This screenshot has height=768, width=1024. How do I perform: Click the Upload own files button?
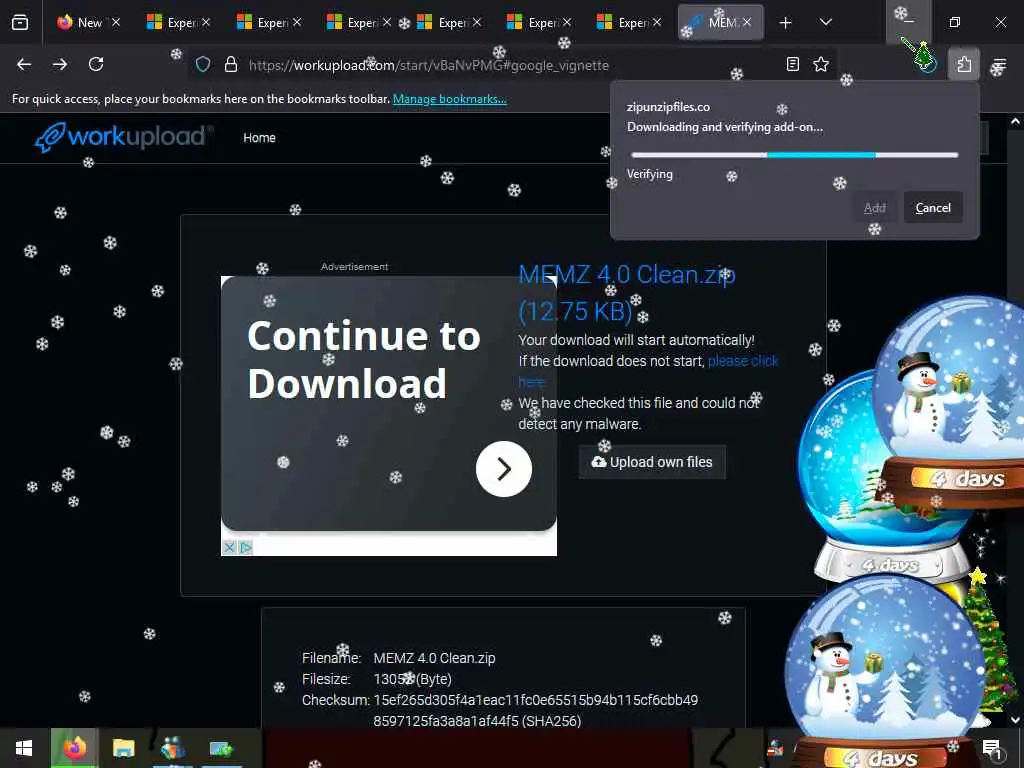(x=652, y=462)
